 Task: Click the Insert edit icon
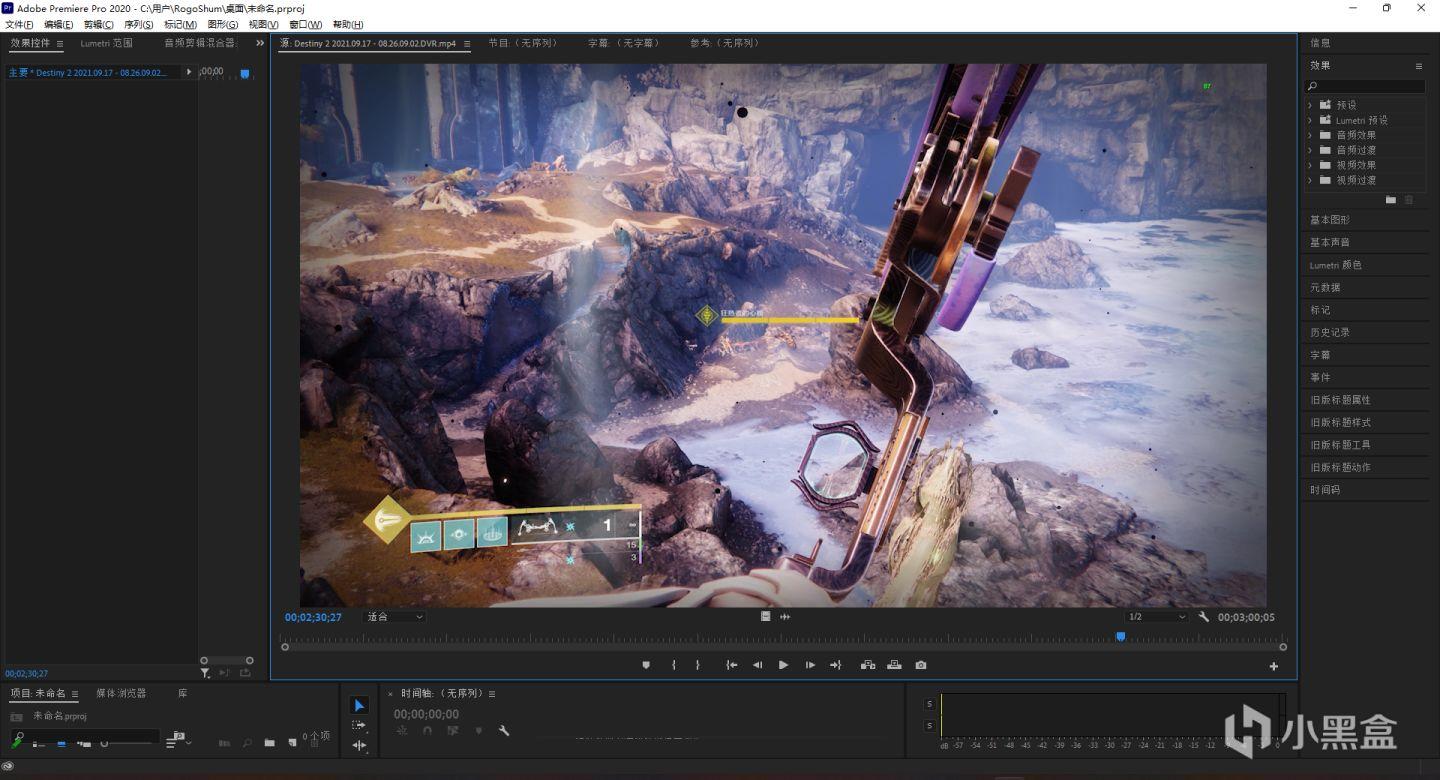pyautogui.click(x=868, y=665)
